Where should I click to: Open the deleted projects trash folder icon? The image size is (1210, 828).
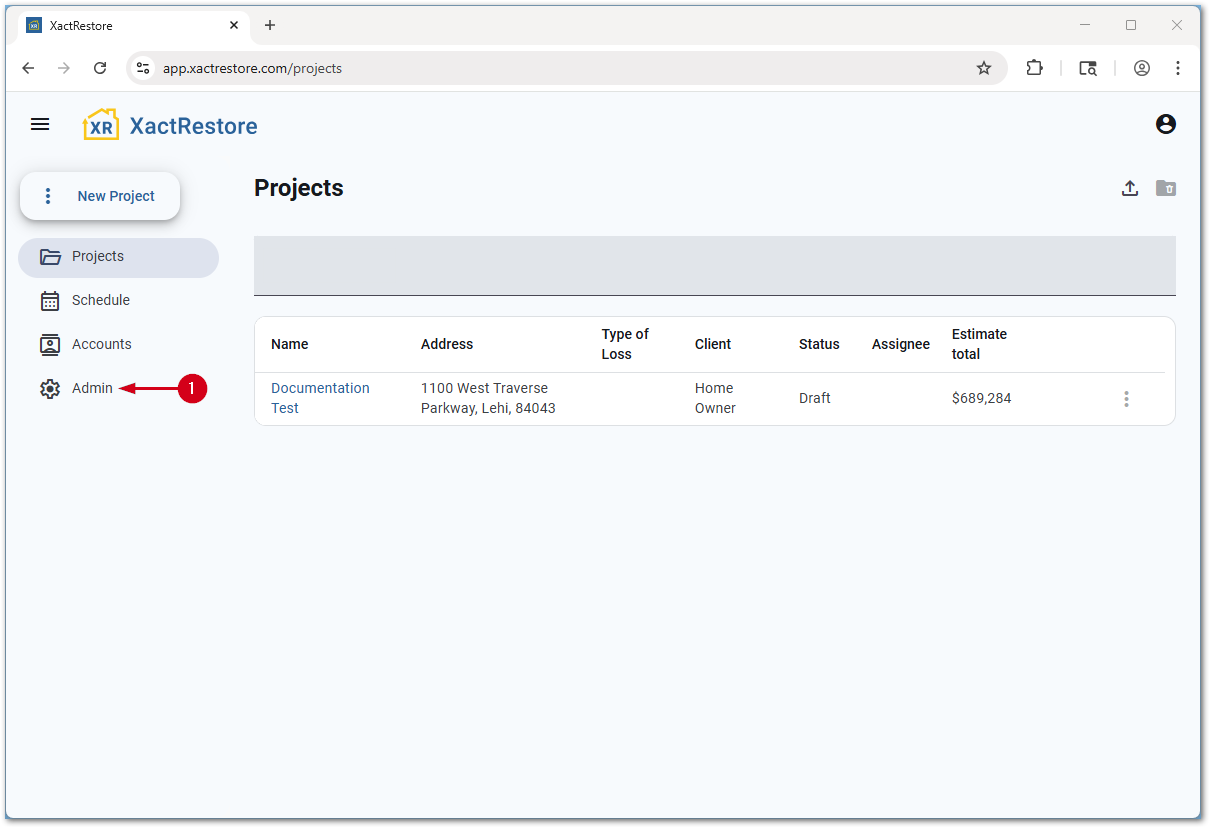coord(1166,188)
